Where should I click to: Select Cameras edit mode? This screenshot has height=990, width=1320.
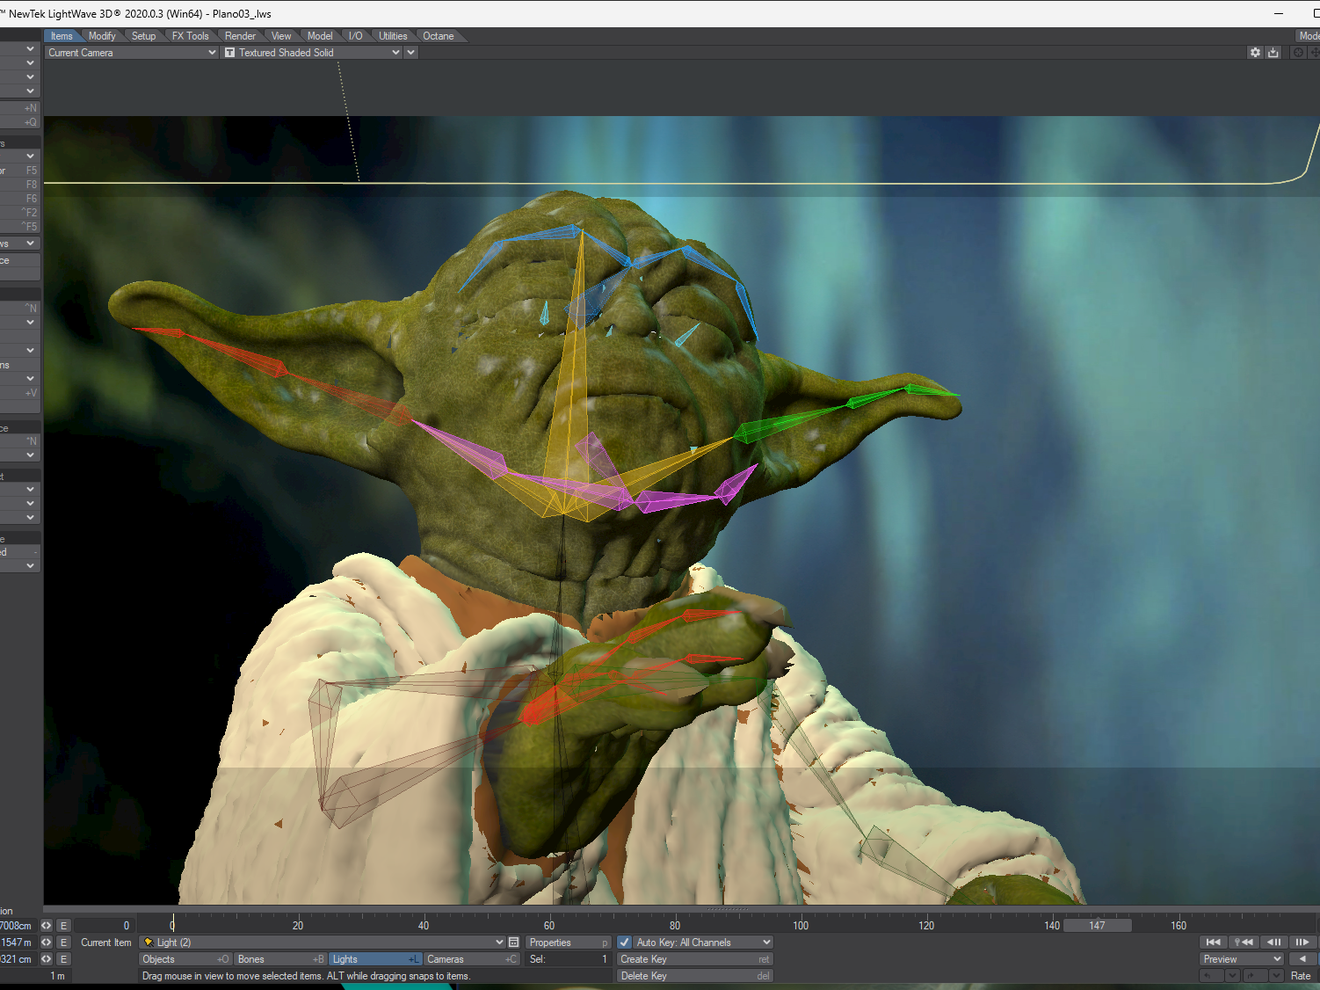point(471,959)
